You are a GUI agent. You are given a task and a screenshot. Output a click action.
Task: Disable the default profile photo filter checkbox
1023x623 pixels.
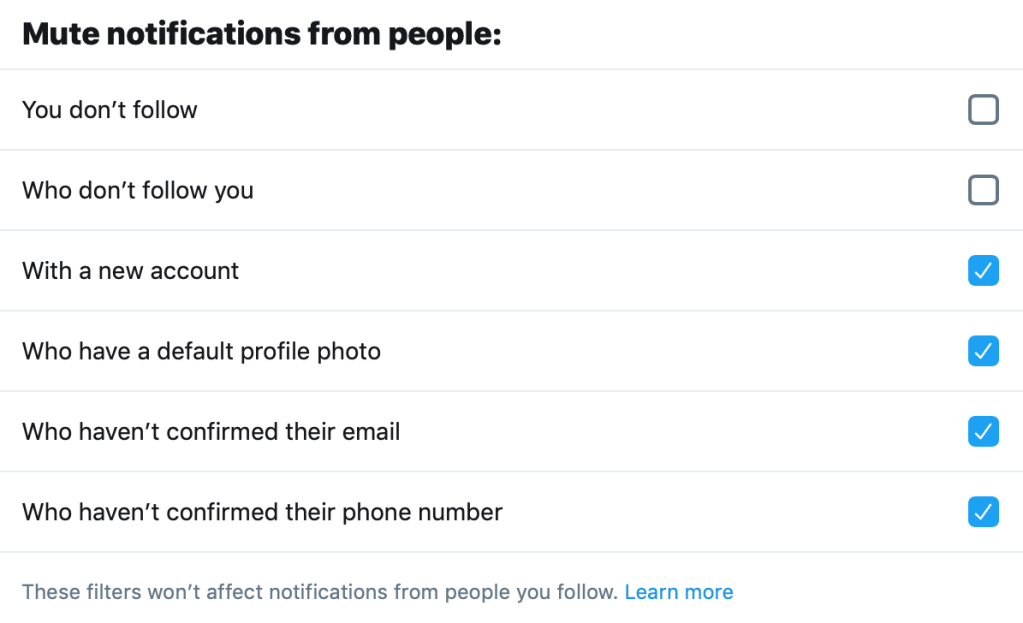[983, 351]
